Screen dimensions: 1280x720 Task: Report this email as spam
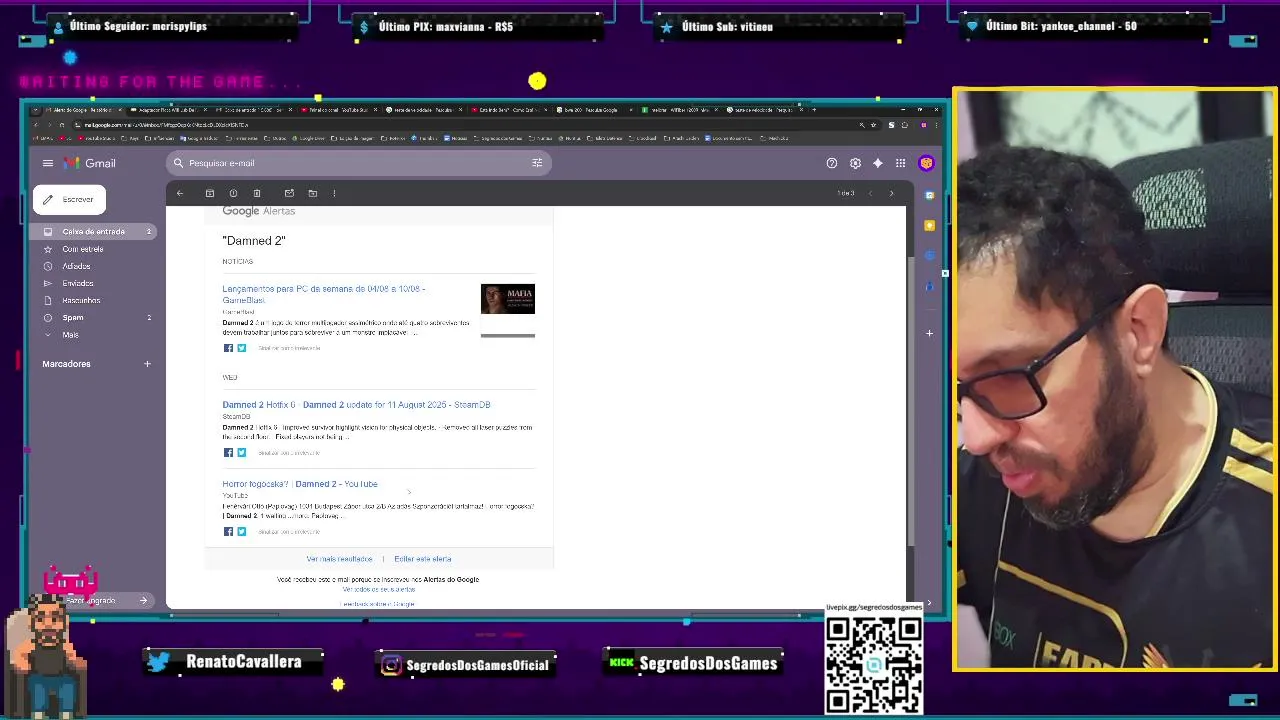coord(233,193)
